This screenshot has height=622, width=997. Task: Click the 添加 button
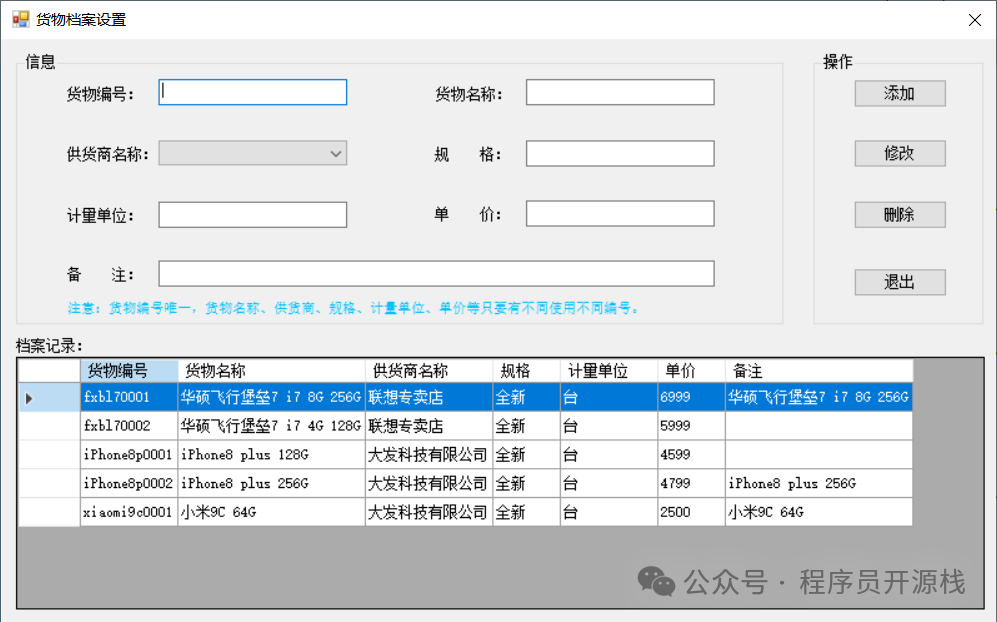(x=899, y=94)
